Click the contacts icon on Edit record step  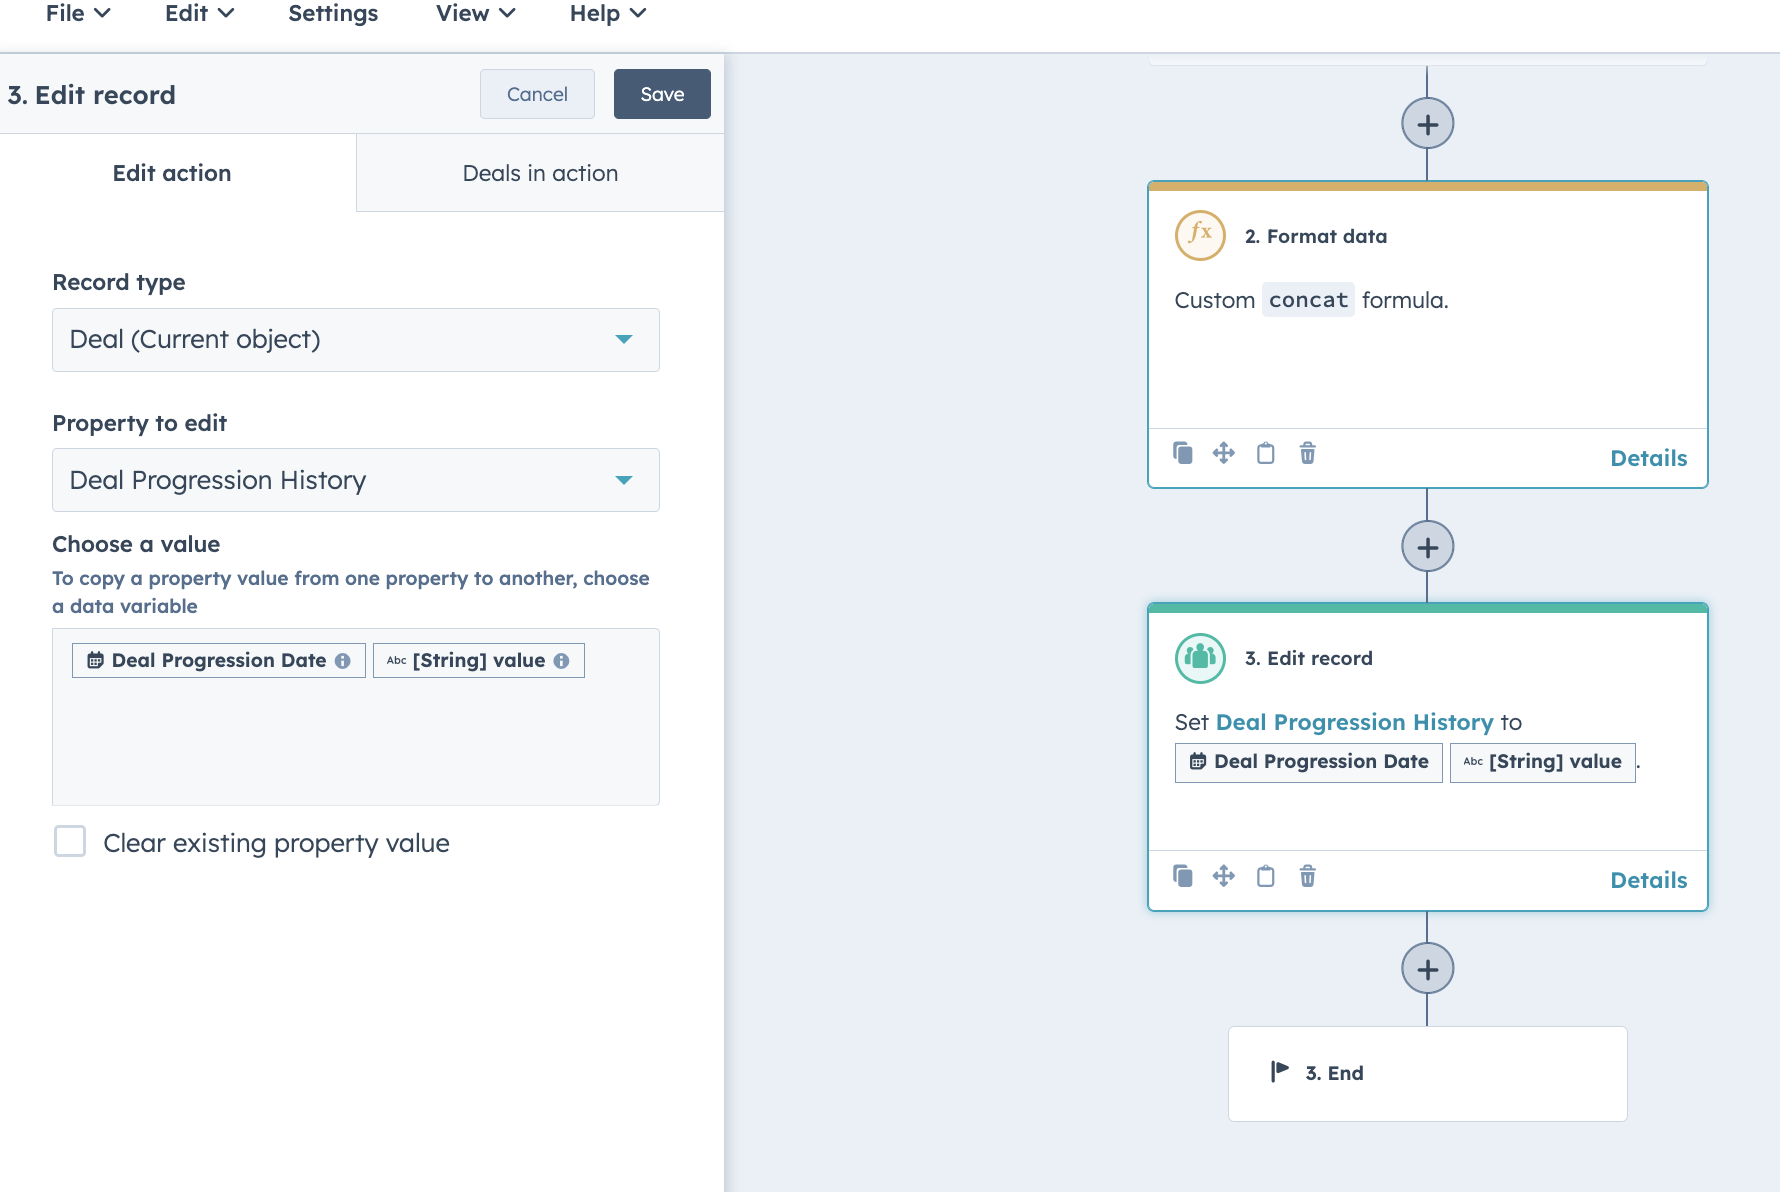point(1199,659)
